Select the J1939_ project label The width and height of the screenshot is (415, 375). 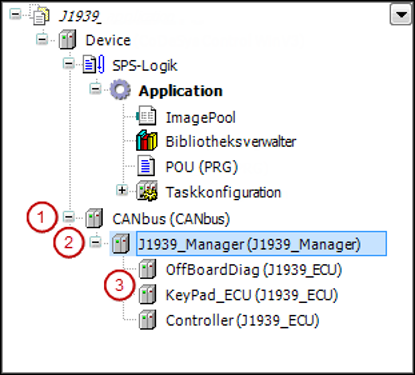click(x=80, y=16)
